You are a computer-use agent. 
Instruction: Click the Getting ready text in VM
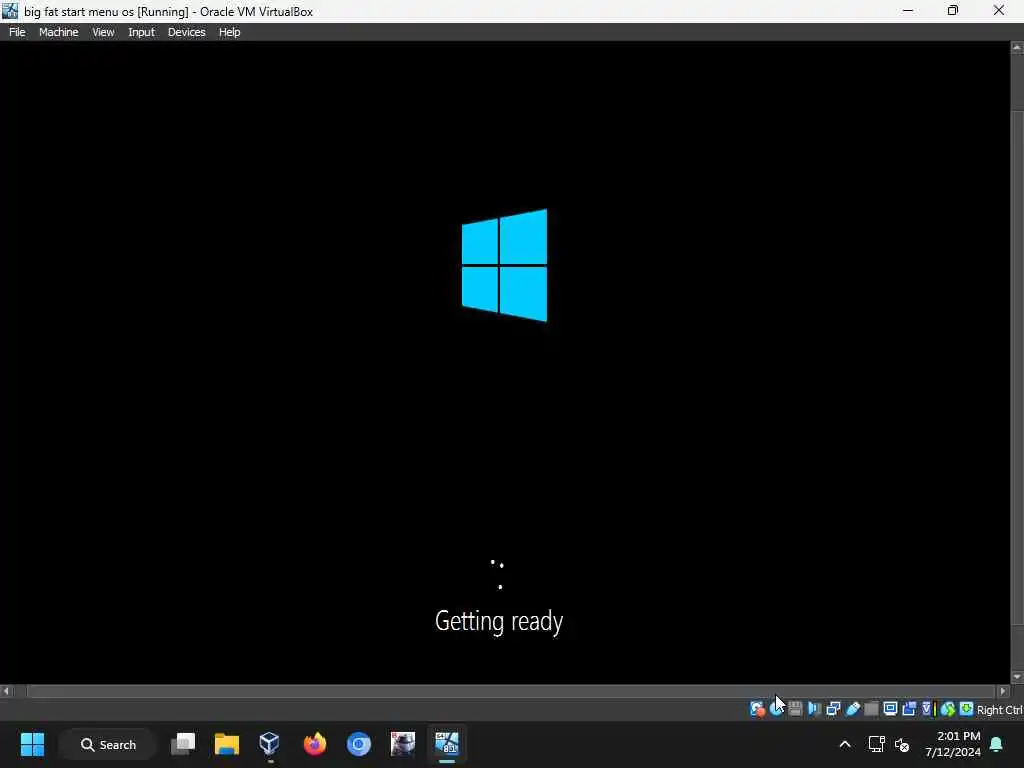pos(499,621)
